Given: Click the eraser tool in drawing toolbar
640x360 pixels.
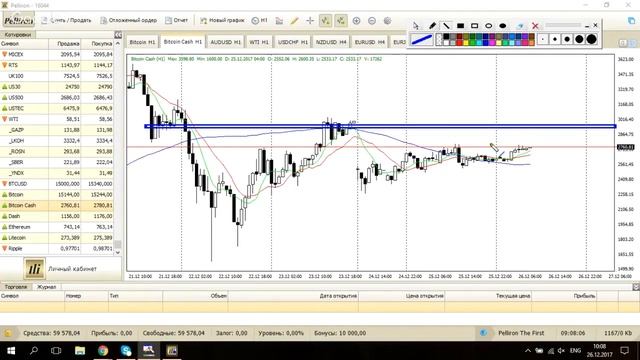Looking at the screenshot, I should tap(520, 26).
